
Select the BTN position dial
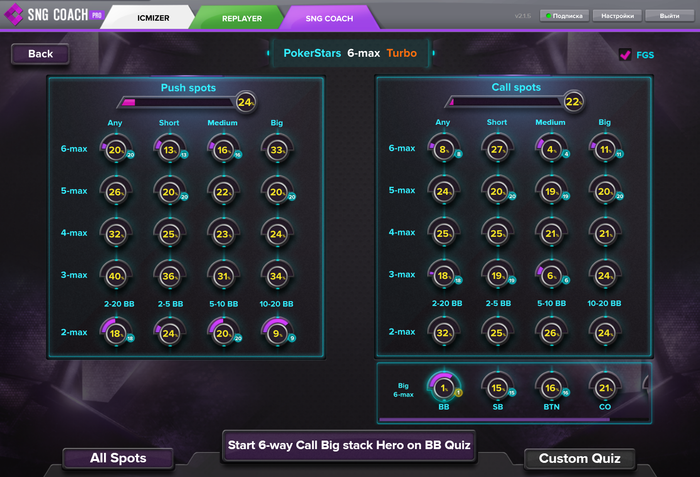(552, 388)
